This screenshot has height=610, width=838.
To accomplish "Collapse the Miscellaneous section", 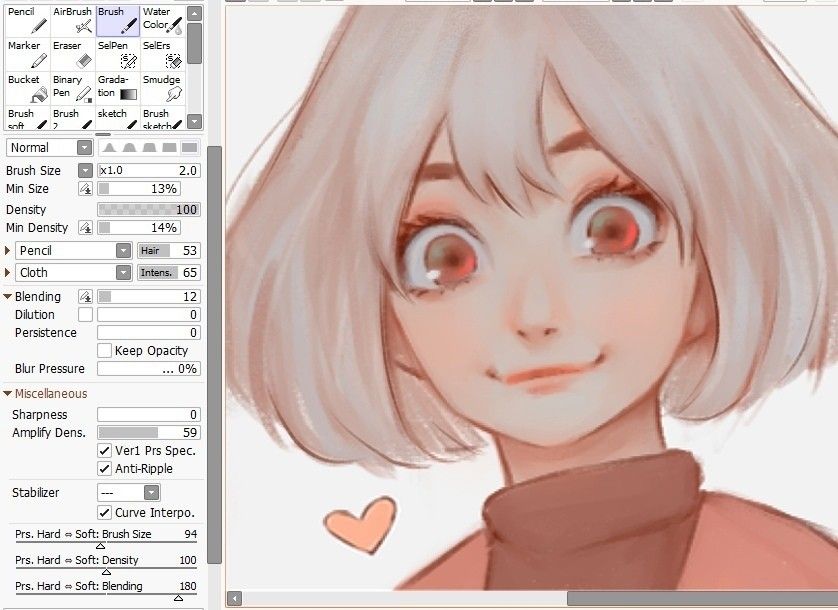I will [7, 393].
